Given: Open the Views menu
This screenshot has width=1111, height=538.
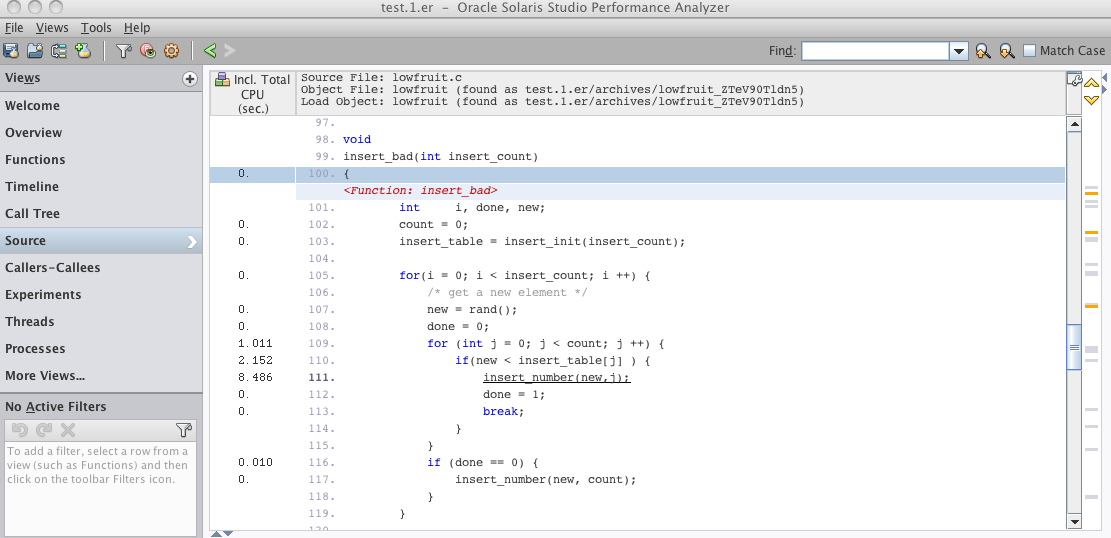Looking at the screenshot, I should pos(52,28).
